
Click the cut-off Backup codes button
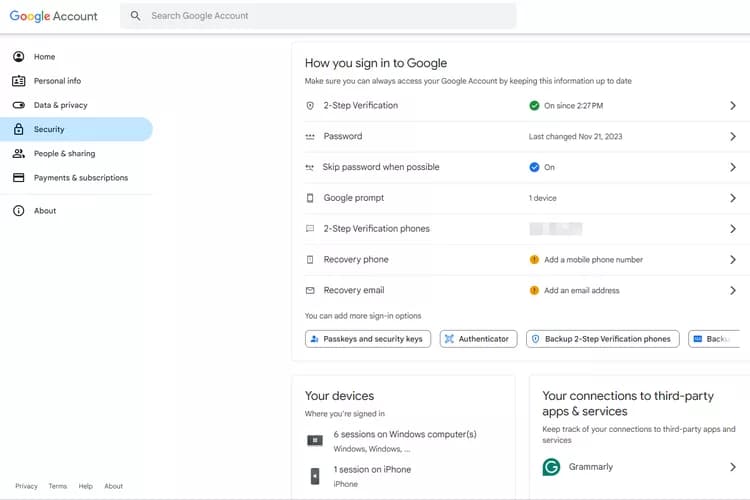coord(714,339)
